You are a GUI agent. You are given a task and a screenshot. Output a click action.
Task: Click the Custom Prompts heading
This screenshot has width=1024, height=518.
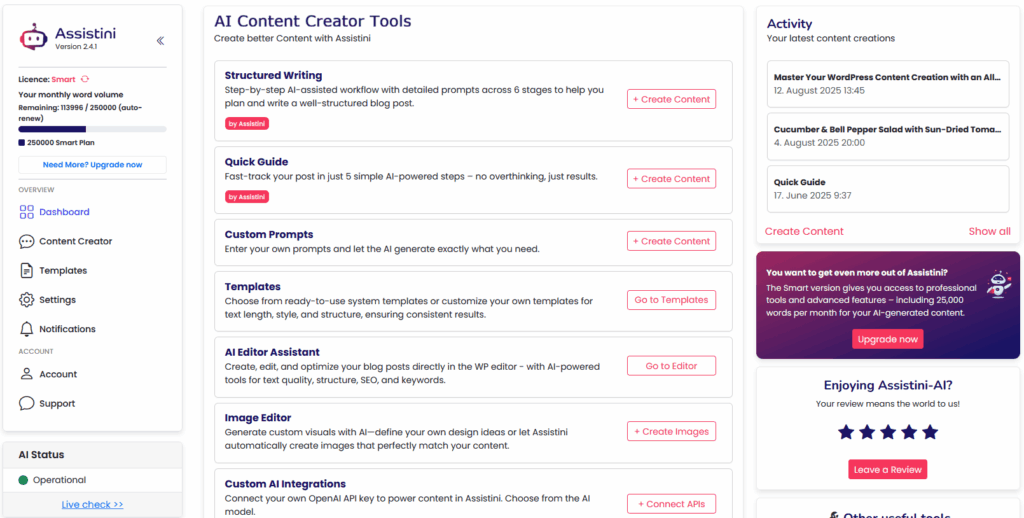[x=269, y=234]
